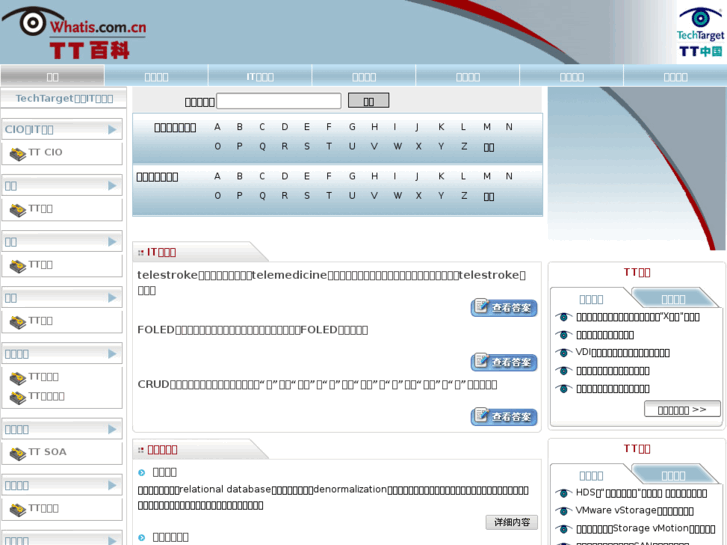Expand the CIO IT sidebar section arrow
Image resolution: width=727 pixels, height=545 pixels.
pyautogui.click(x=112, y=129)
